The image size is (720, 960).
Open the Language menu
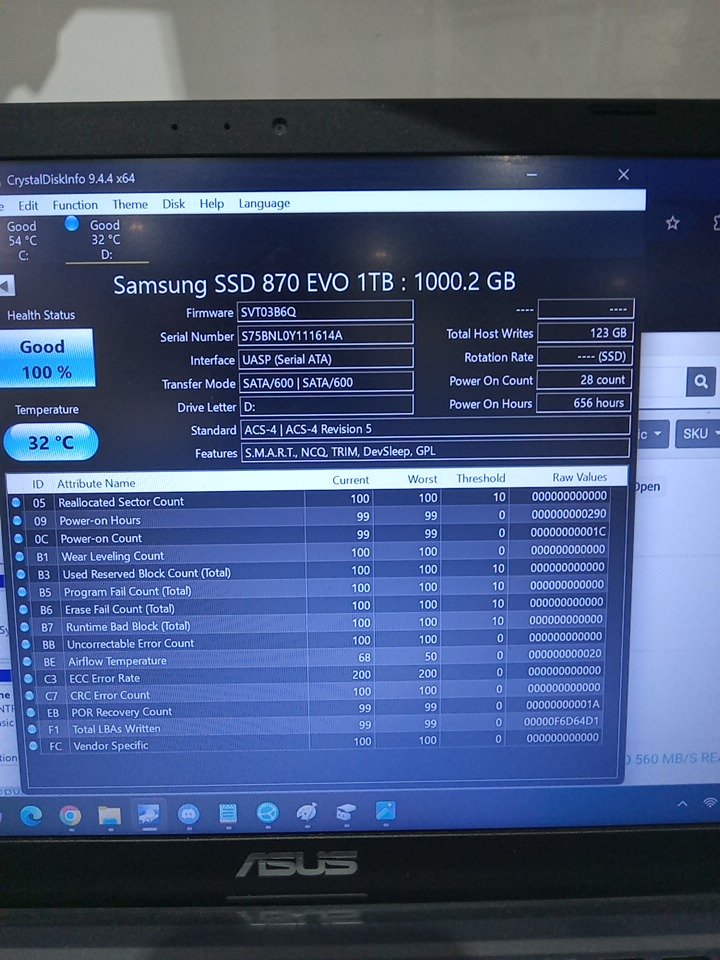point(264,203)
